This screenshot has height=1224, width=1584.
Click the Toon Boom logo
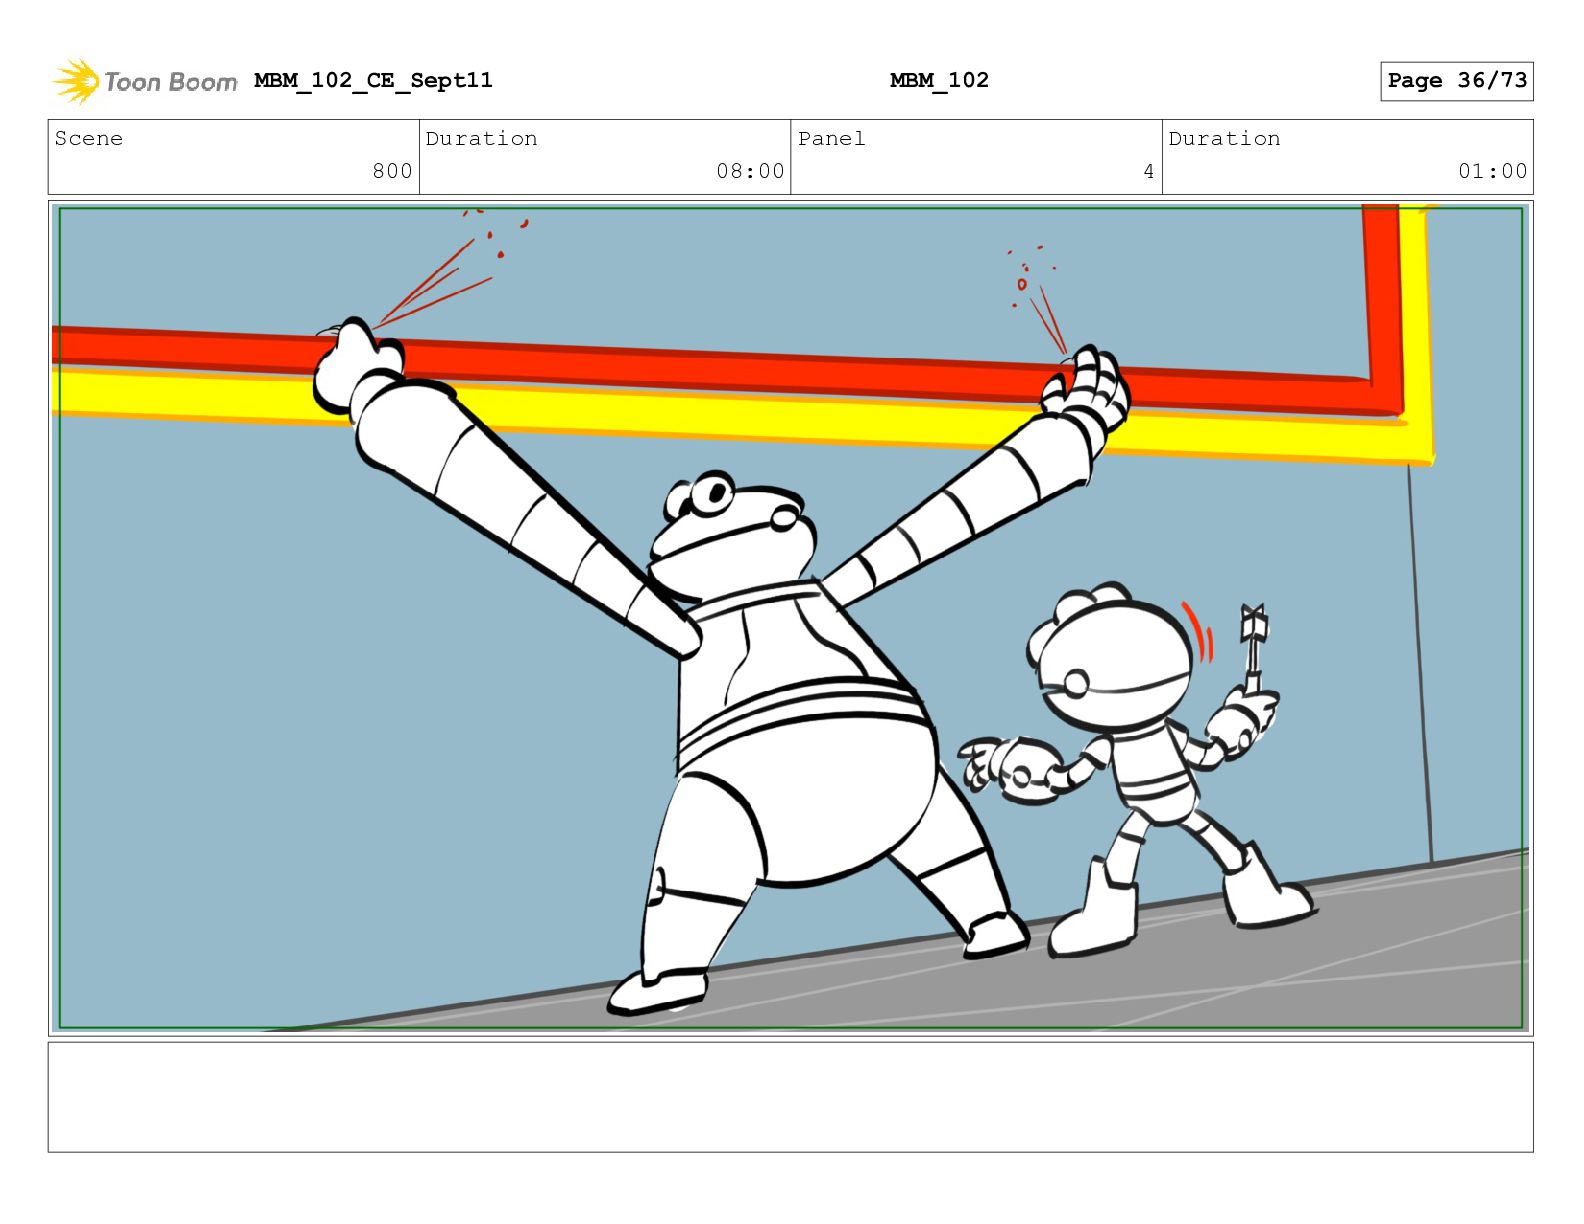(x=145, y=81)
